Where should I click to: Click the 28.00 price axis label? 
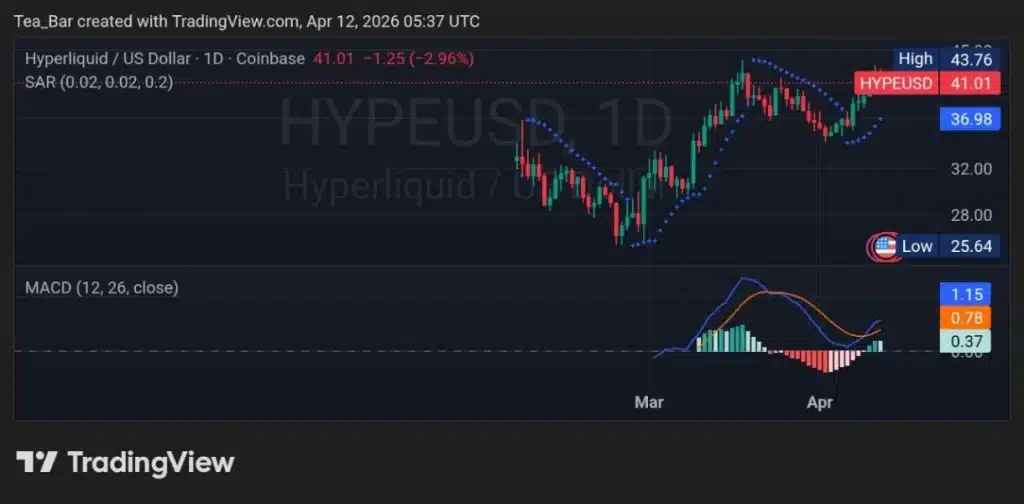[971, 215]
